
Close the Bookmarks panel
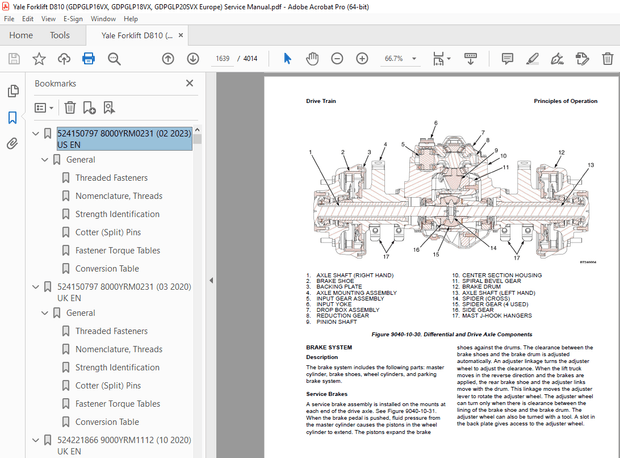point(189,83)
